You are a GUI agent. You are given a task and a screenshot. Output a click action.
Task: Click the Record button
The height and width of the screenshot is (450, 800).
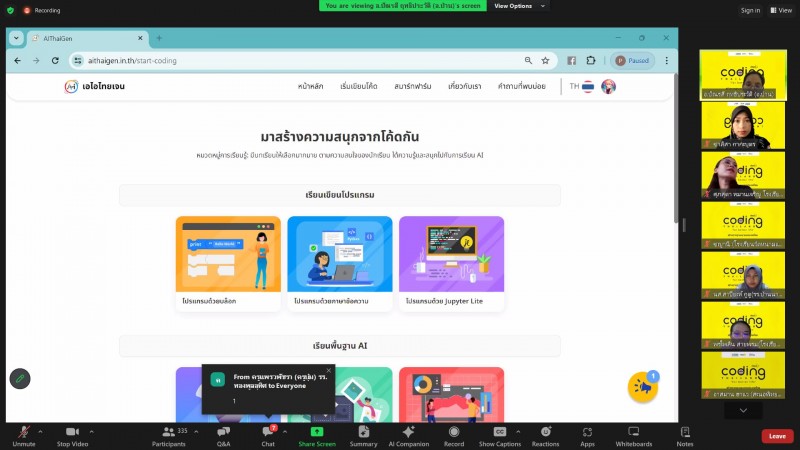pyautogui.click(x=454, y=436)
